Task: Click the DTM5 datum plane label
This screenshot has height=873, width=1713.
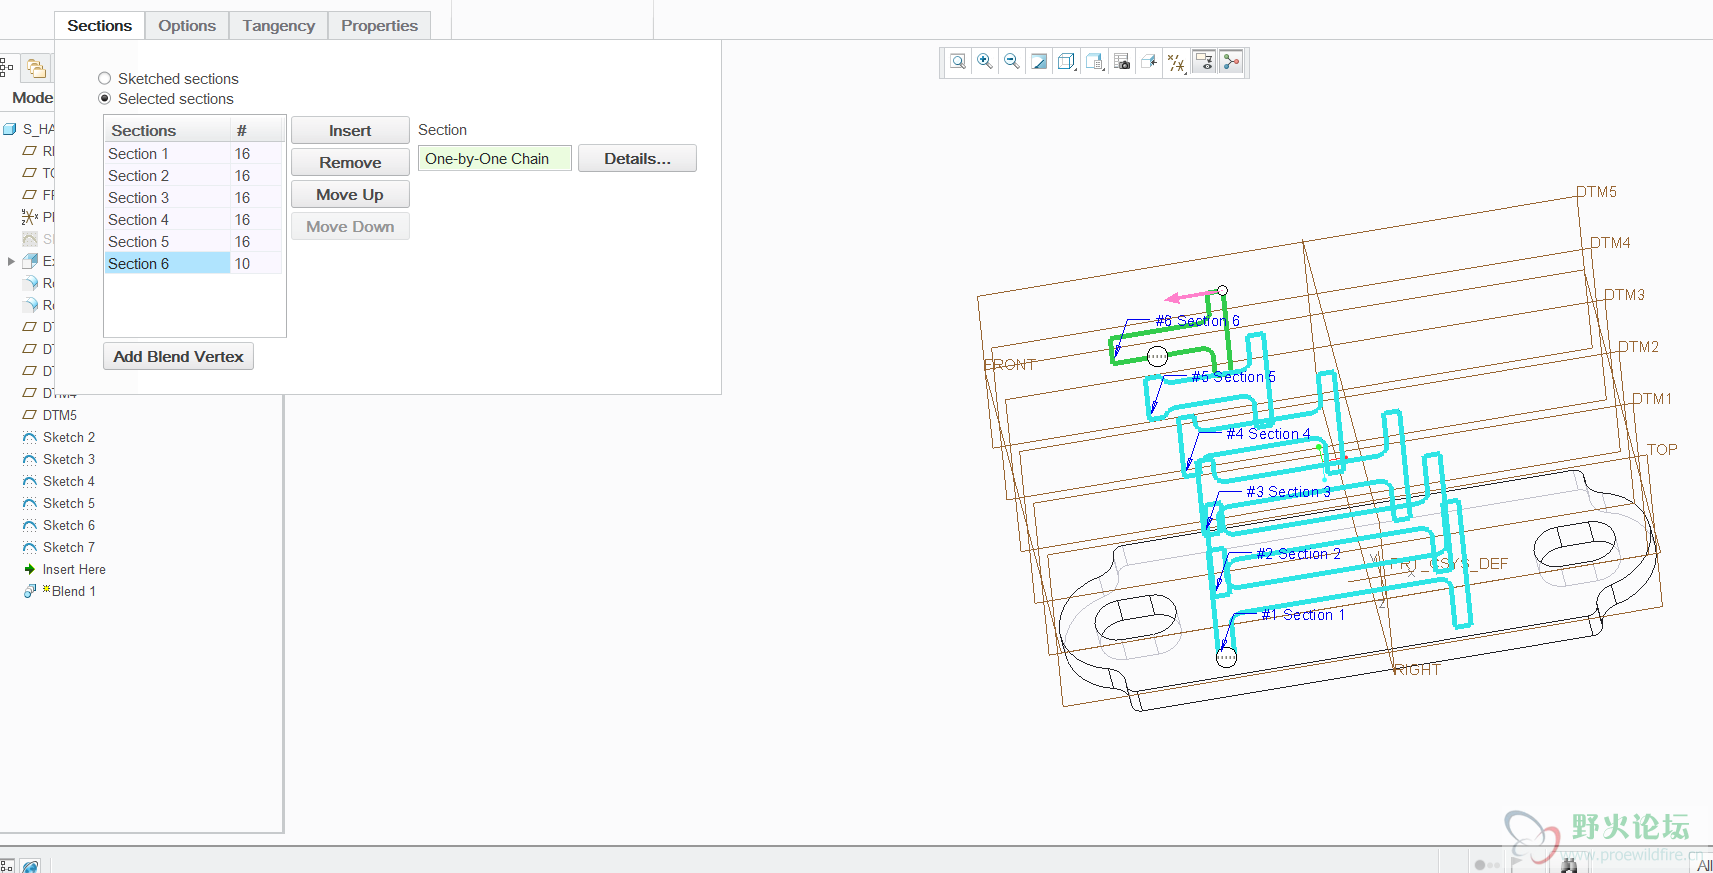Action: (1596, 191)
